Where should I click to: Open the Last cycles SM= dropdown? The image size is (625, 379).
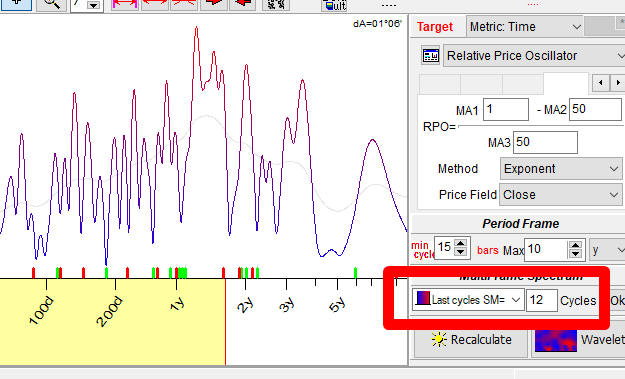click(x=468, y=300)
